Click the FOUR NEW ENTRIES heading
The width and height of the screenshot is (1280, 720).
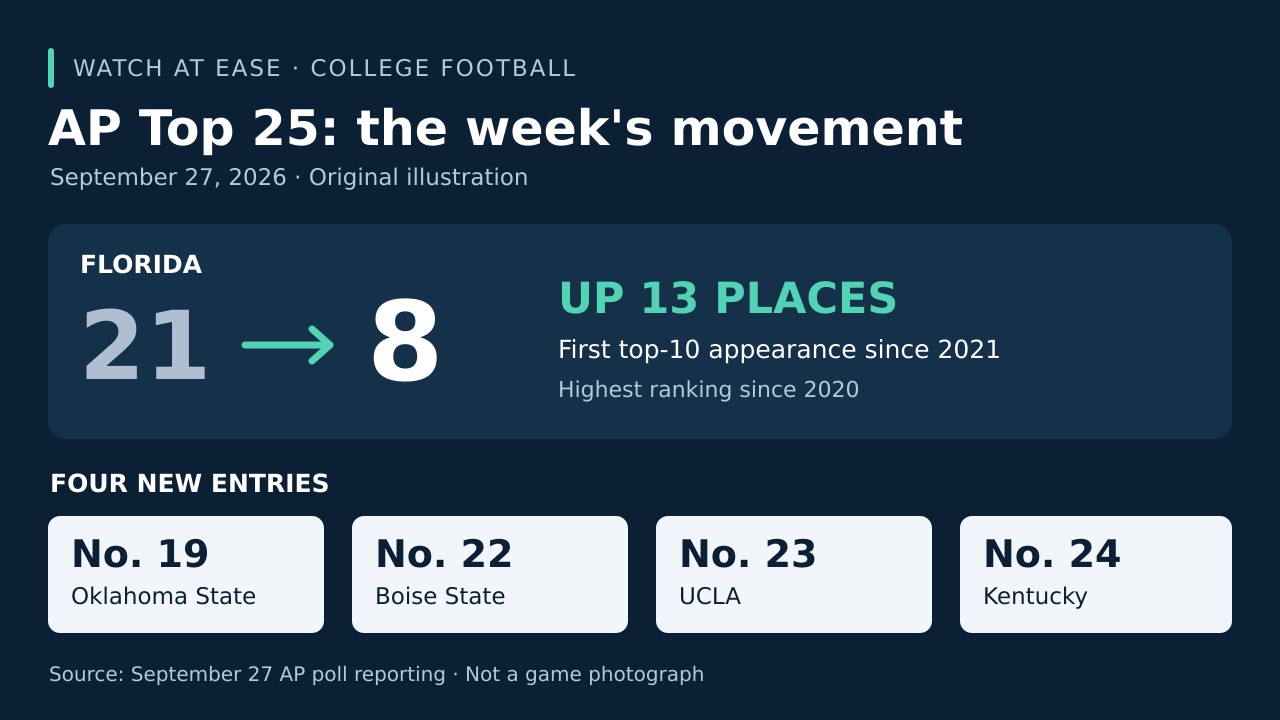click(190, 484)
